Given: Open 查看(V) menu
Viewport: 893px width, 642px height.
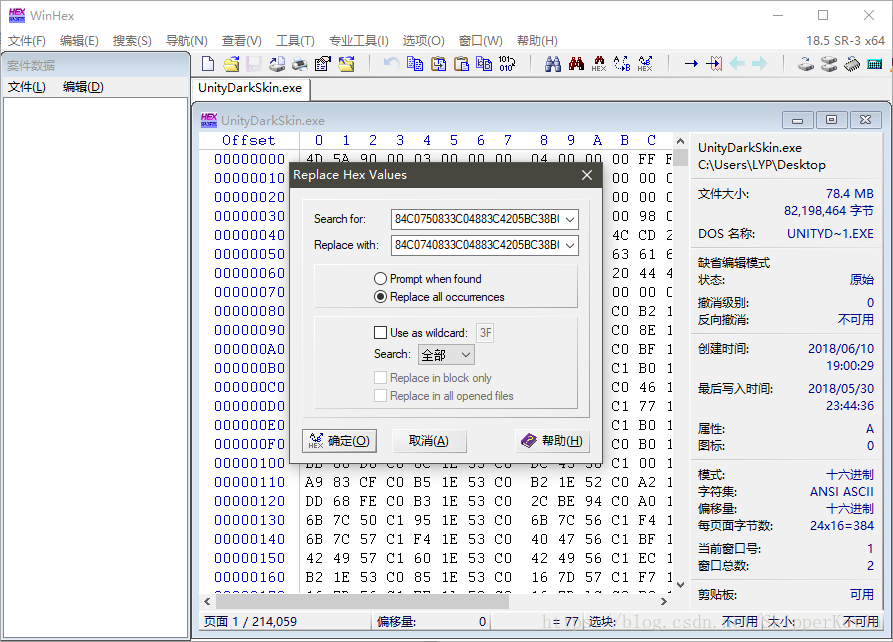Looking at the screenshot, I should pos(241,40).
